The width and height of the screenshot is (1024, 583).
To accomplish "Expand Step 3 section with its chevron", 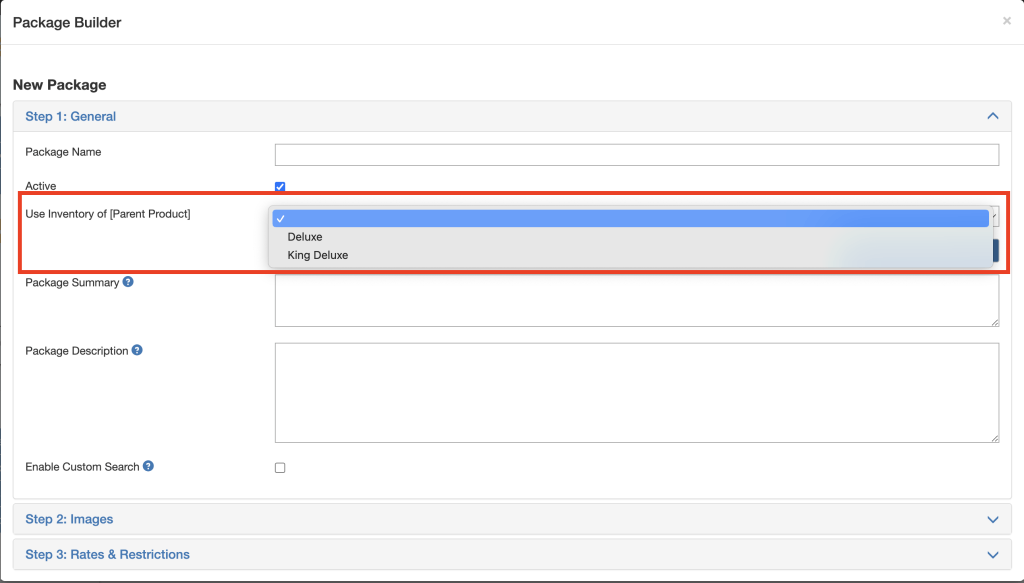I will pos(992,554).
